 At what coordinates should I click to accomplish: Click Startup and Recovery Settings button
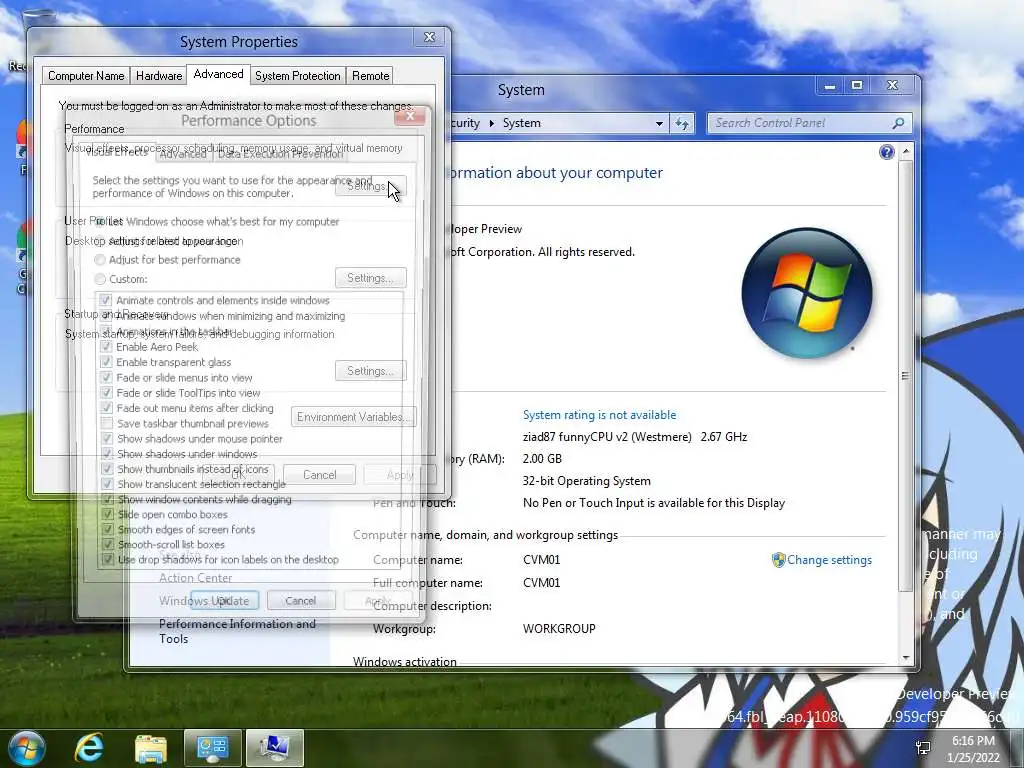[x=370, y=371]
